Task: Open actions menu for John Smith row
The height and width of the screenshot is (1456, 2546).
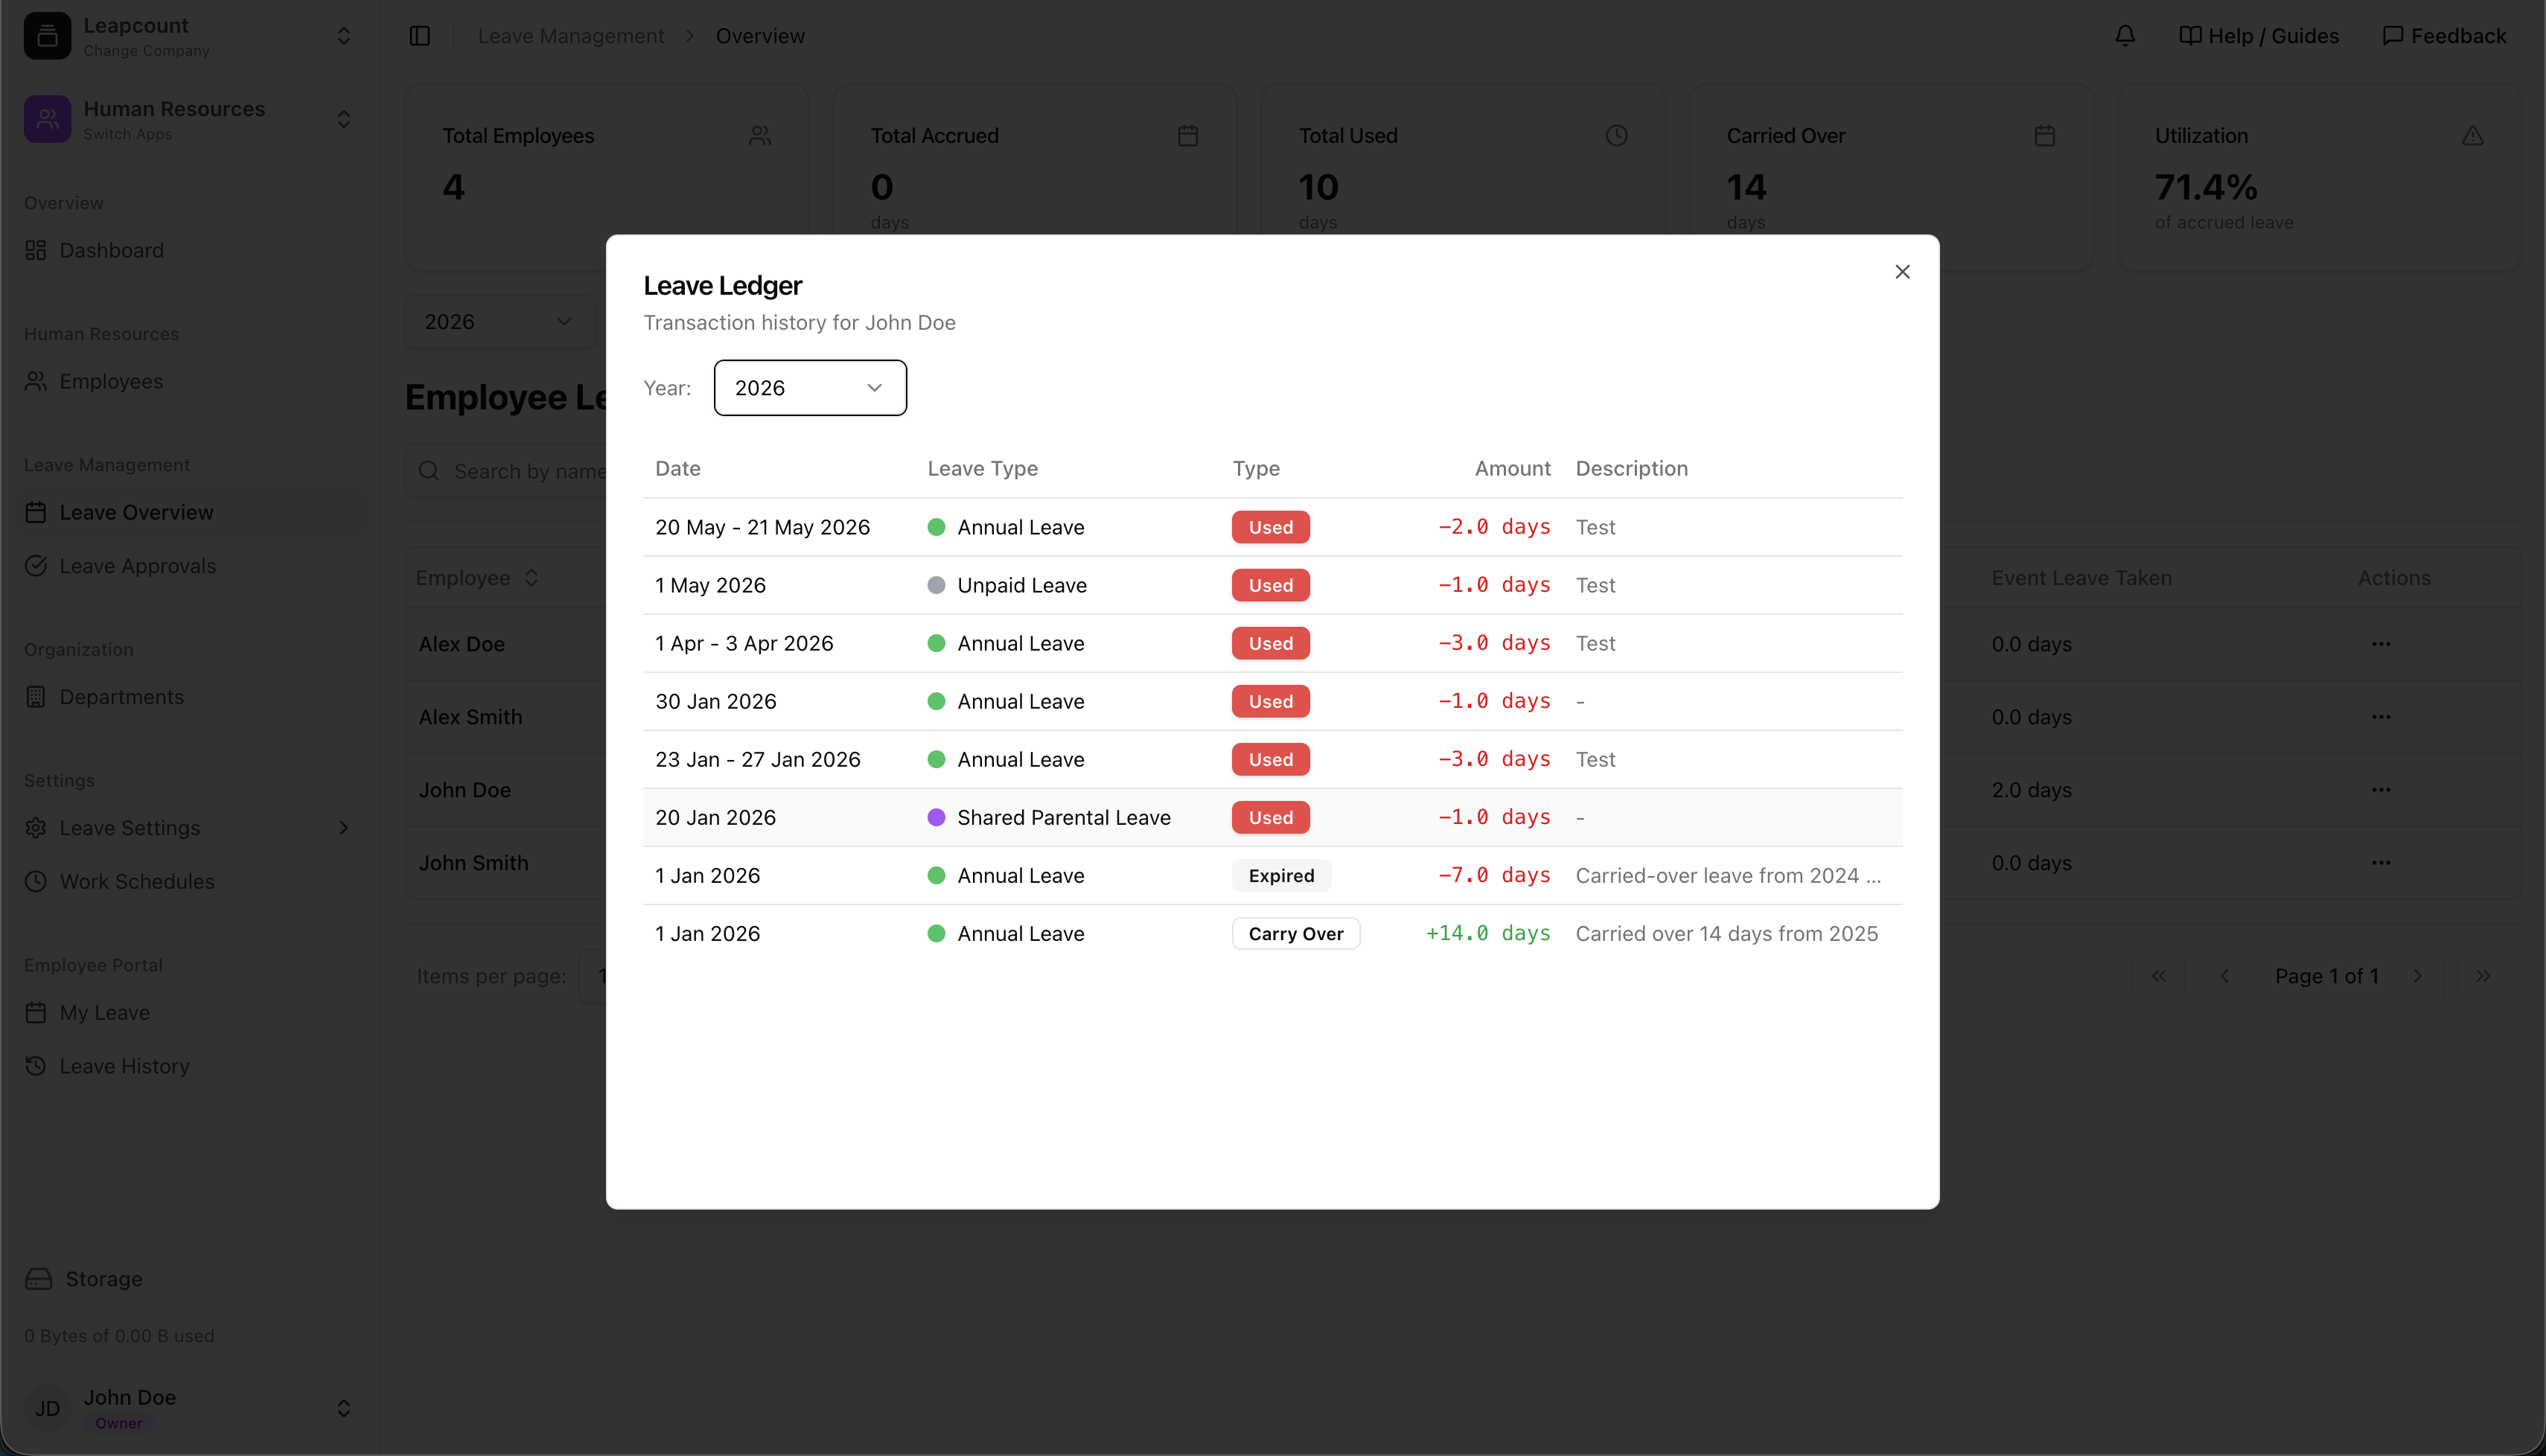Action: [x=2381, y=863]
